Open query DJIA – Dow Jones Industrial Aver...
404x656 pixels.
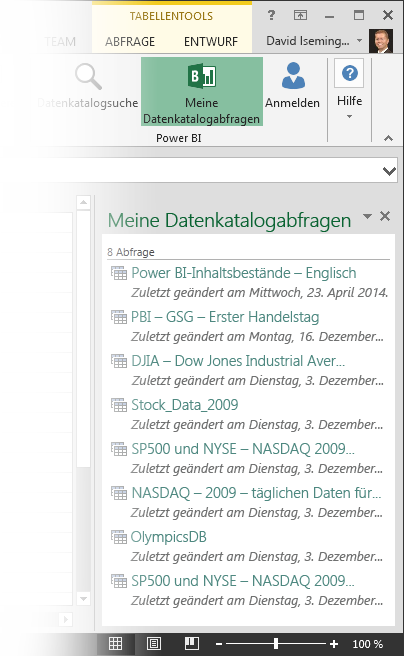238,361
